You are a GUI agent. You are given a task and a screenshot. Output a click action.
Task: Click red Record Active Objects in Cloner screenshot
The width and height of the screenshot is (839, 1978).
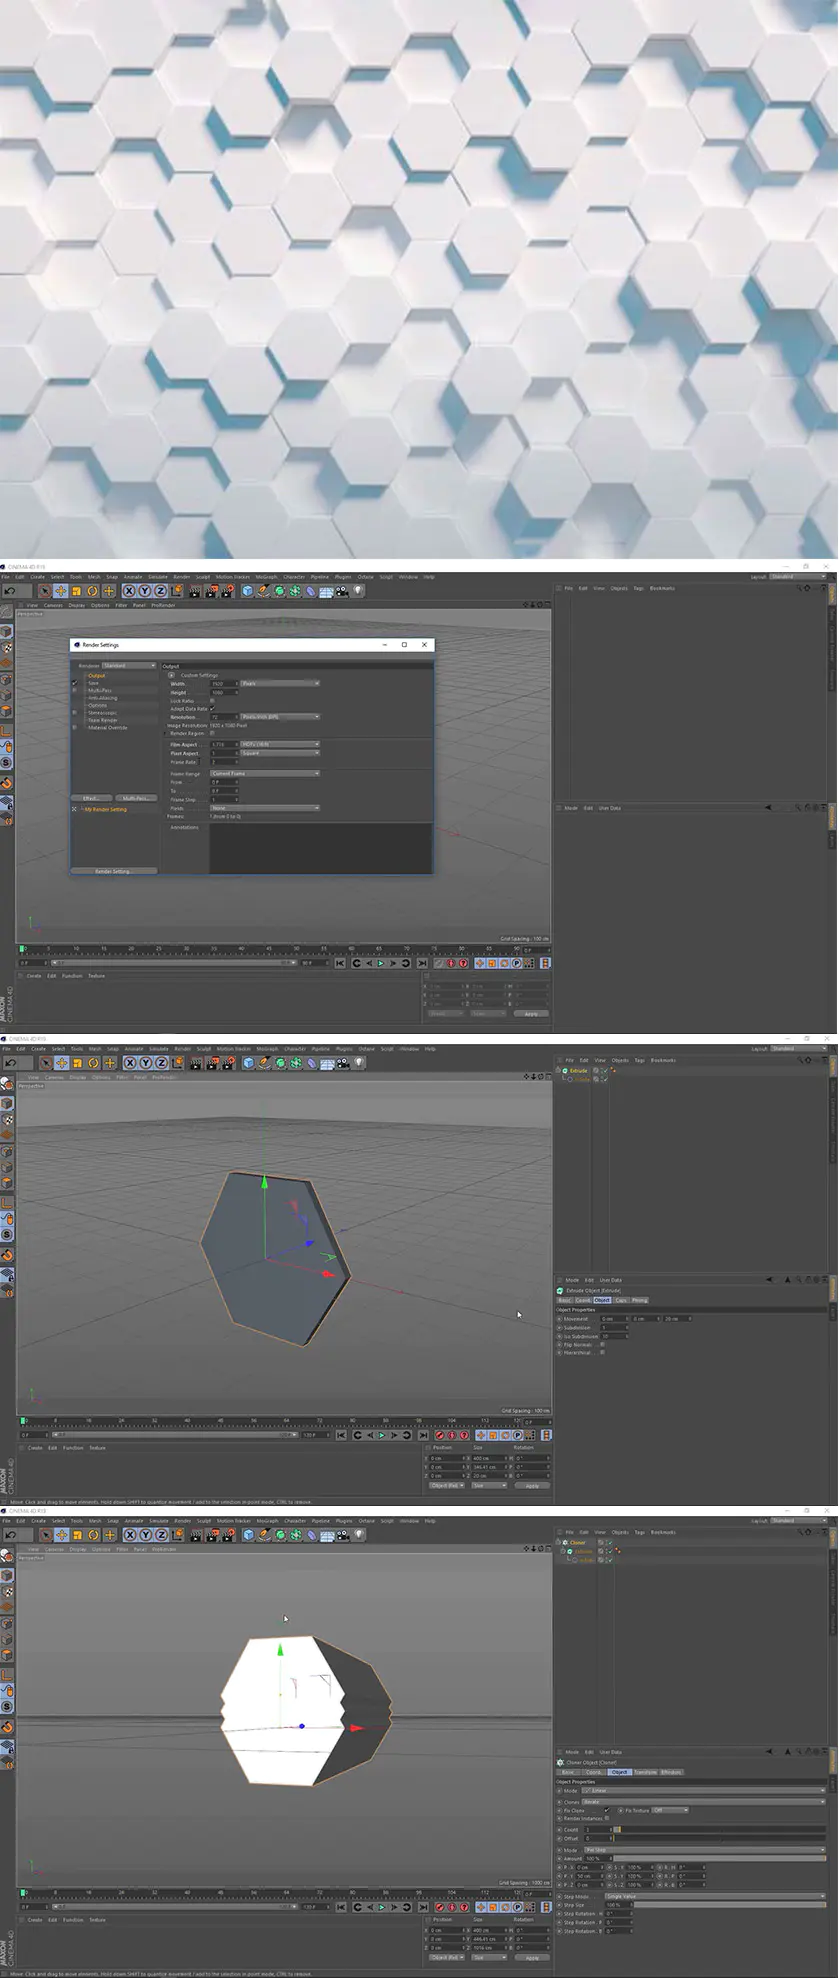[440, 1907]
